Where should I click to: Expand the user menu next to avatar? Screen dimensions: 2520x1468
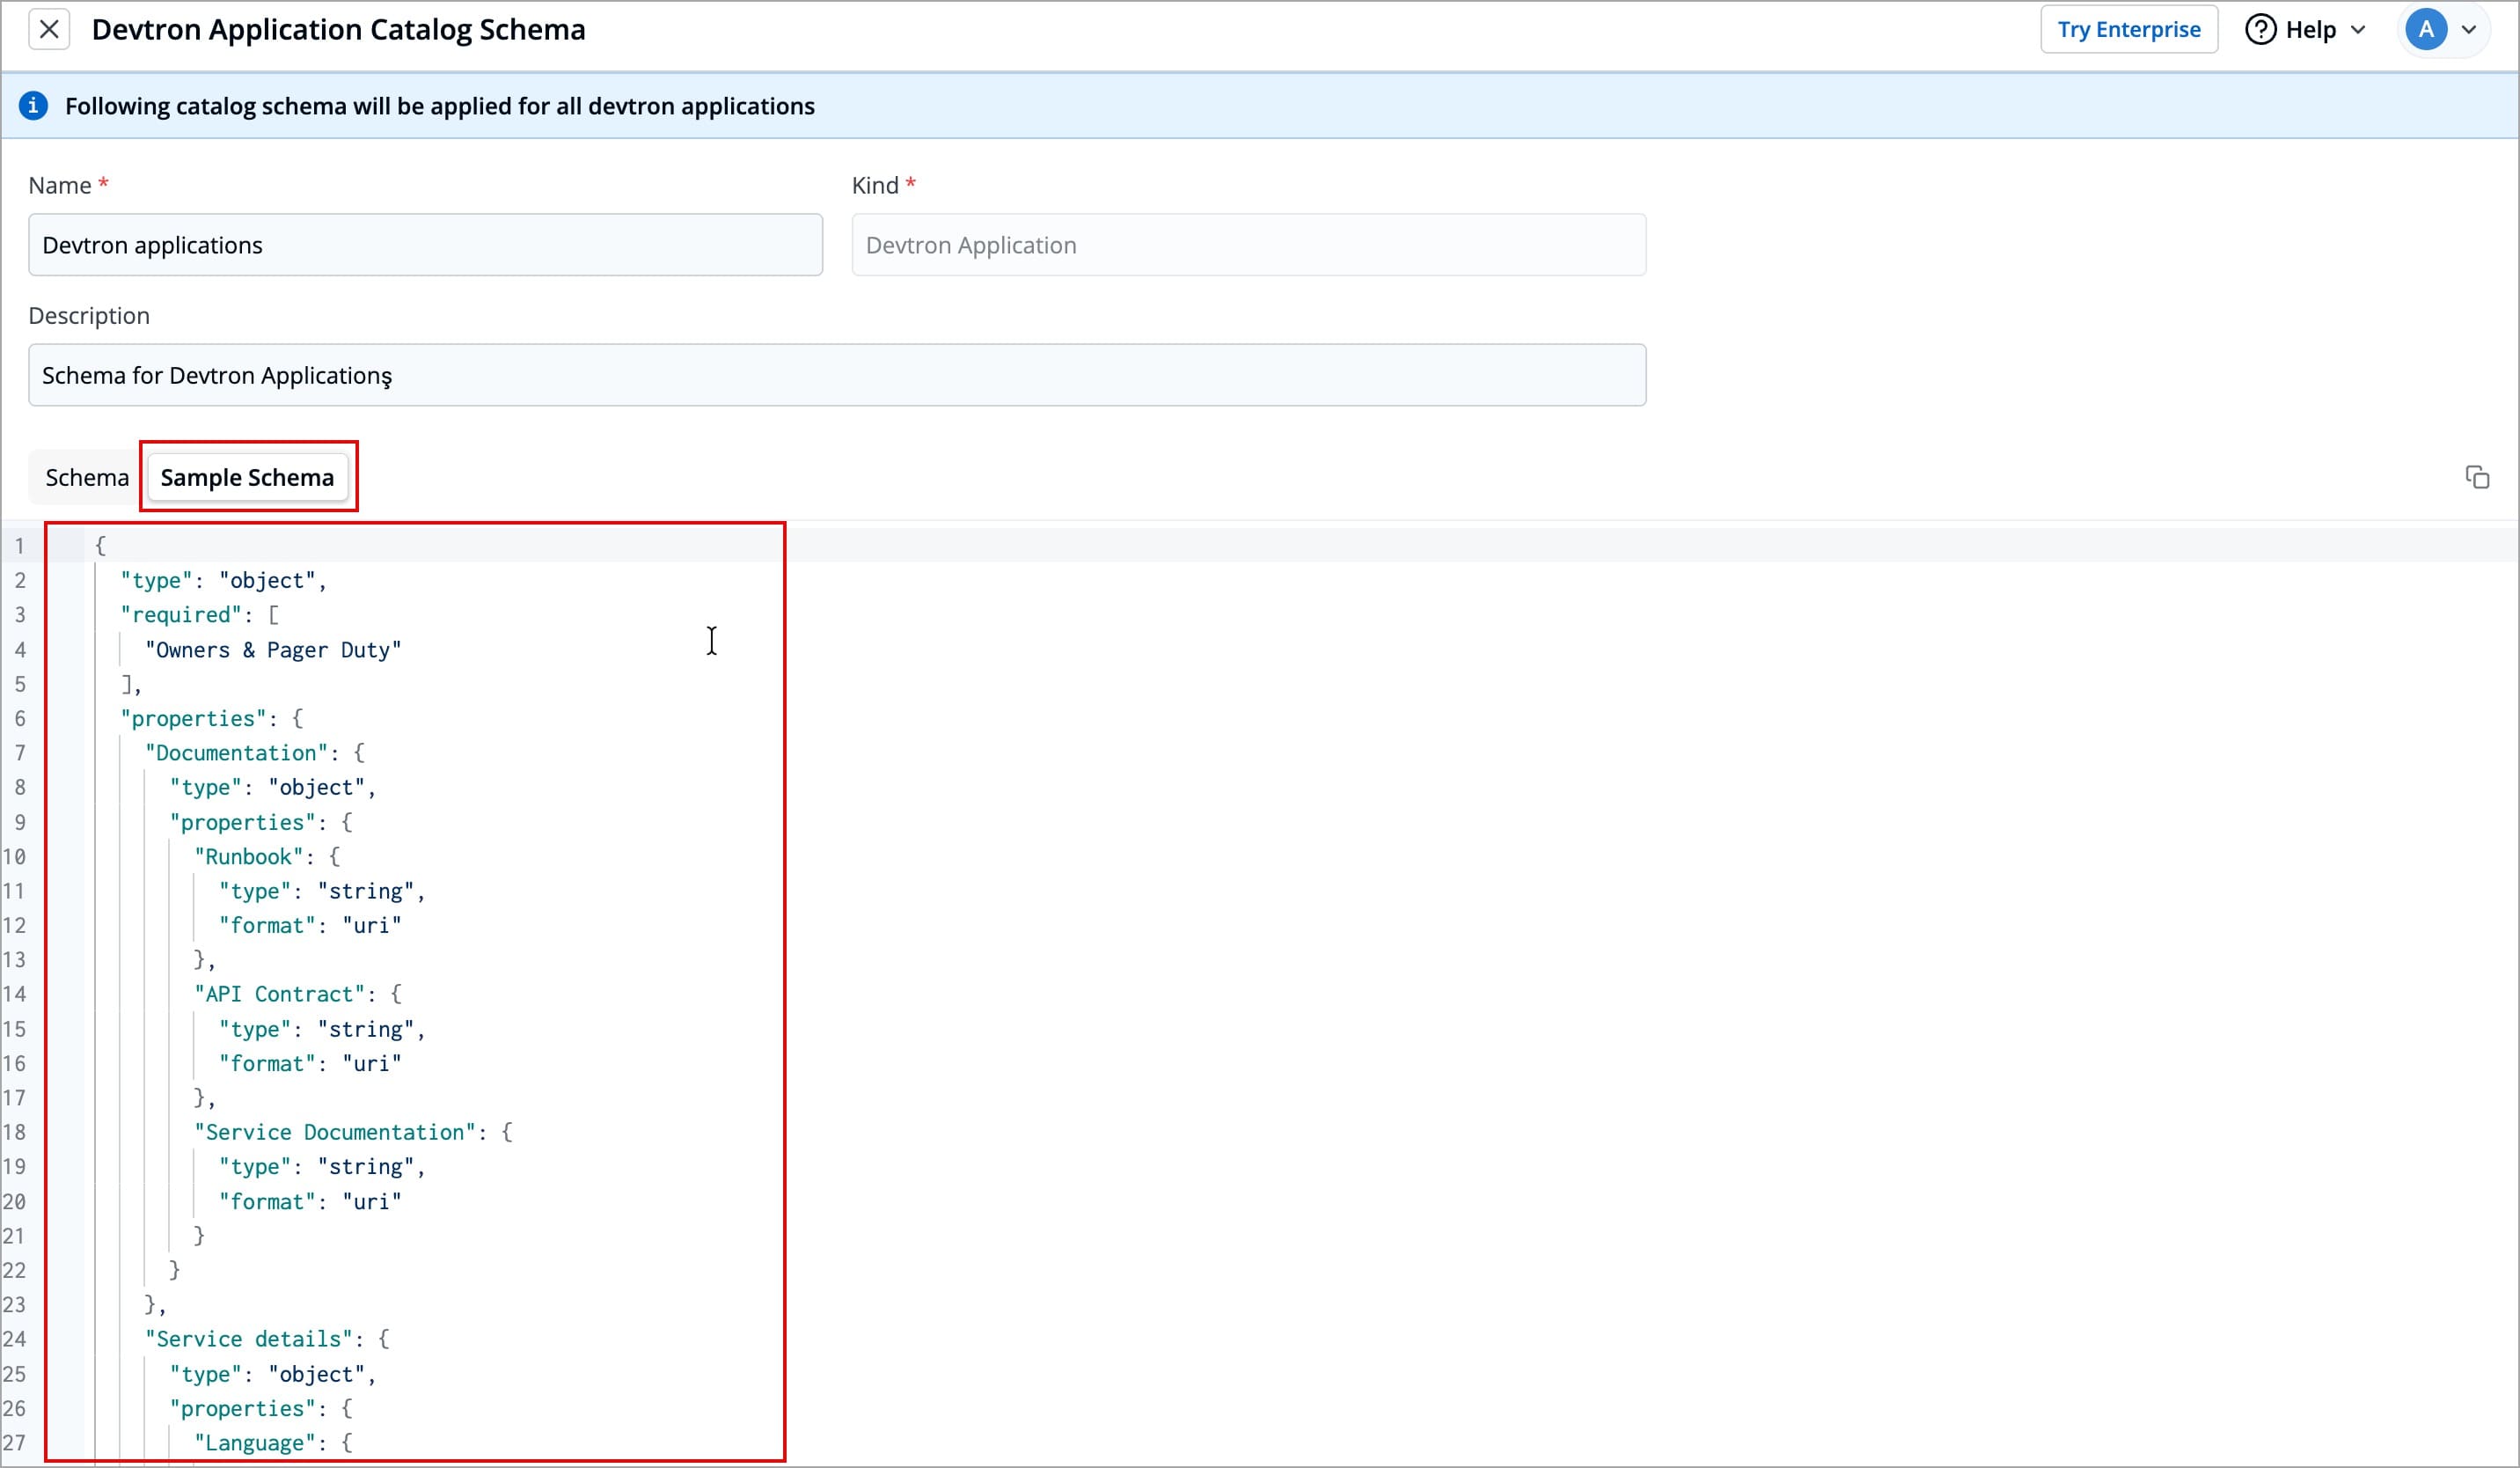tap(2469, 29)
